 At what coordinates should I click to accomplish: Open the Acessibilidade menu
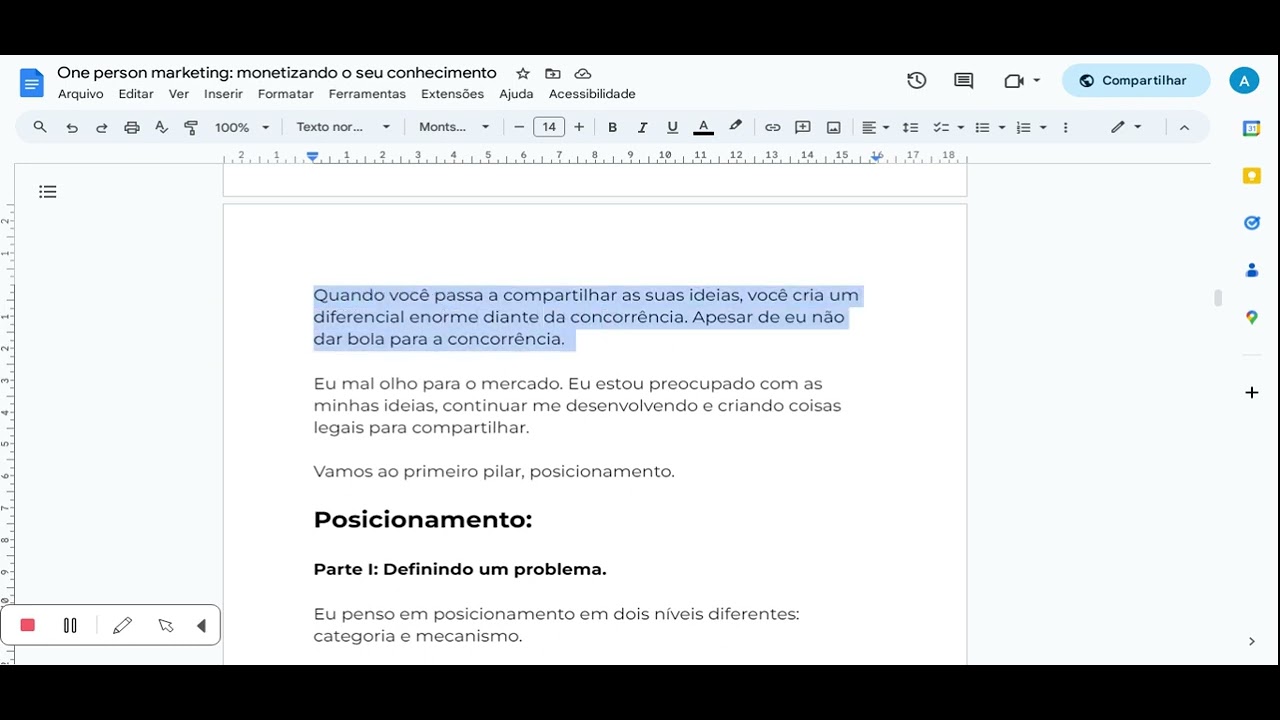[x=592, y=94]
